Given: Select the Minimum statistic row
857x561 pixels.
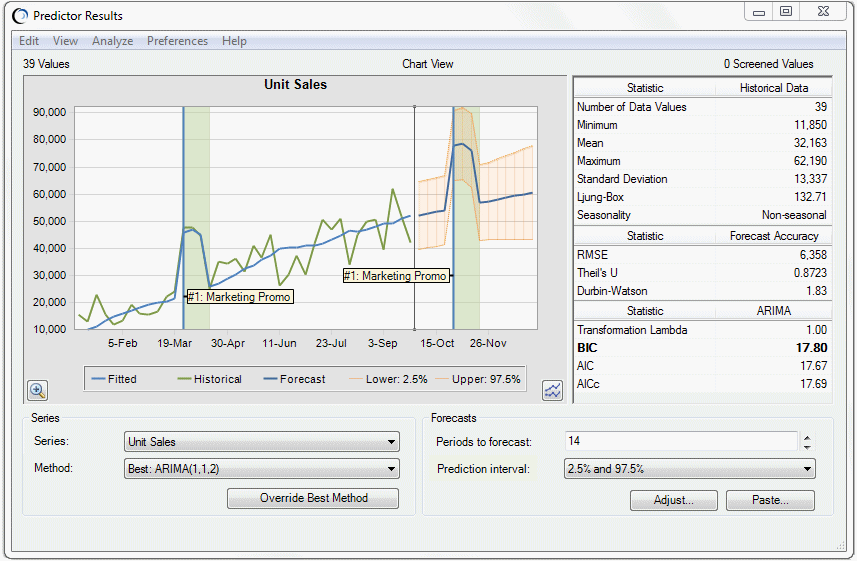Looking at the screenshot, I should 702,125.
